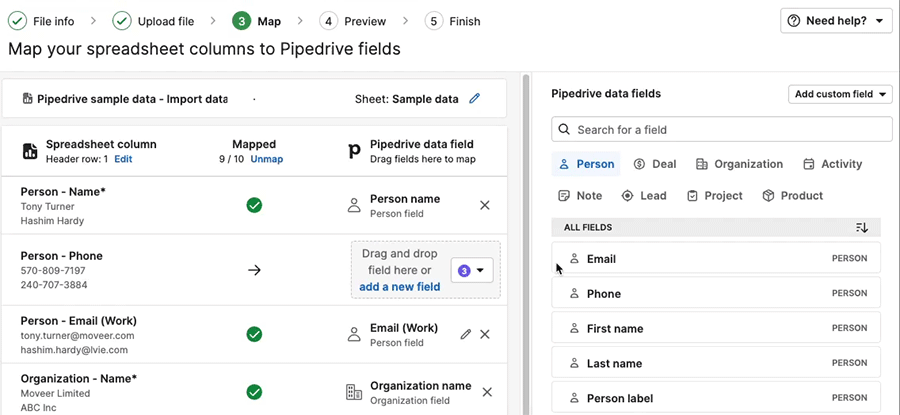Viewport: 900px width, 415px height.
Task: Remove the Organization name mapping
Action: coord(485,392)
